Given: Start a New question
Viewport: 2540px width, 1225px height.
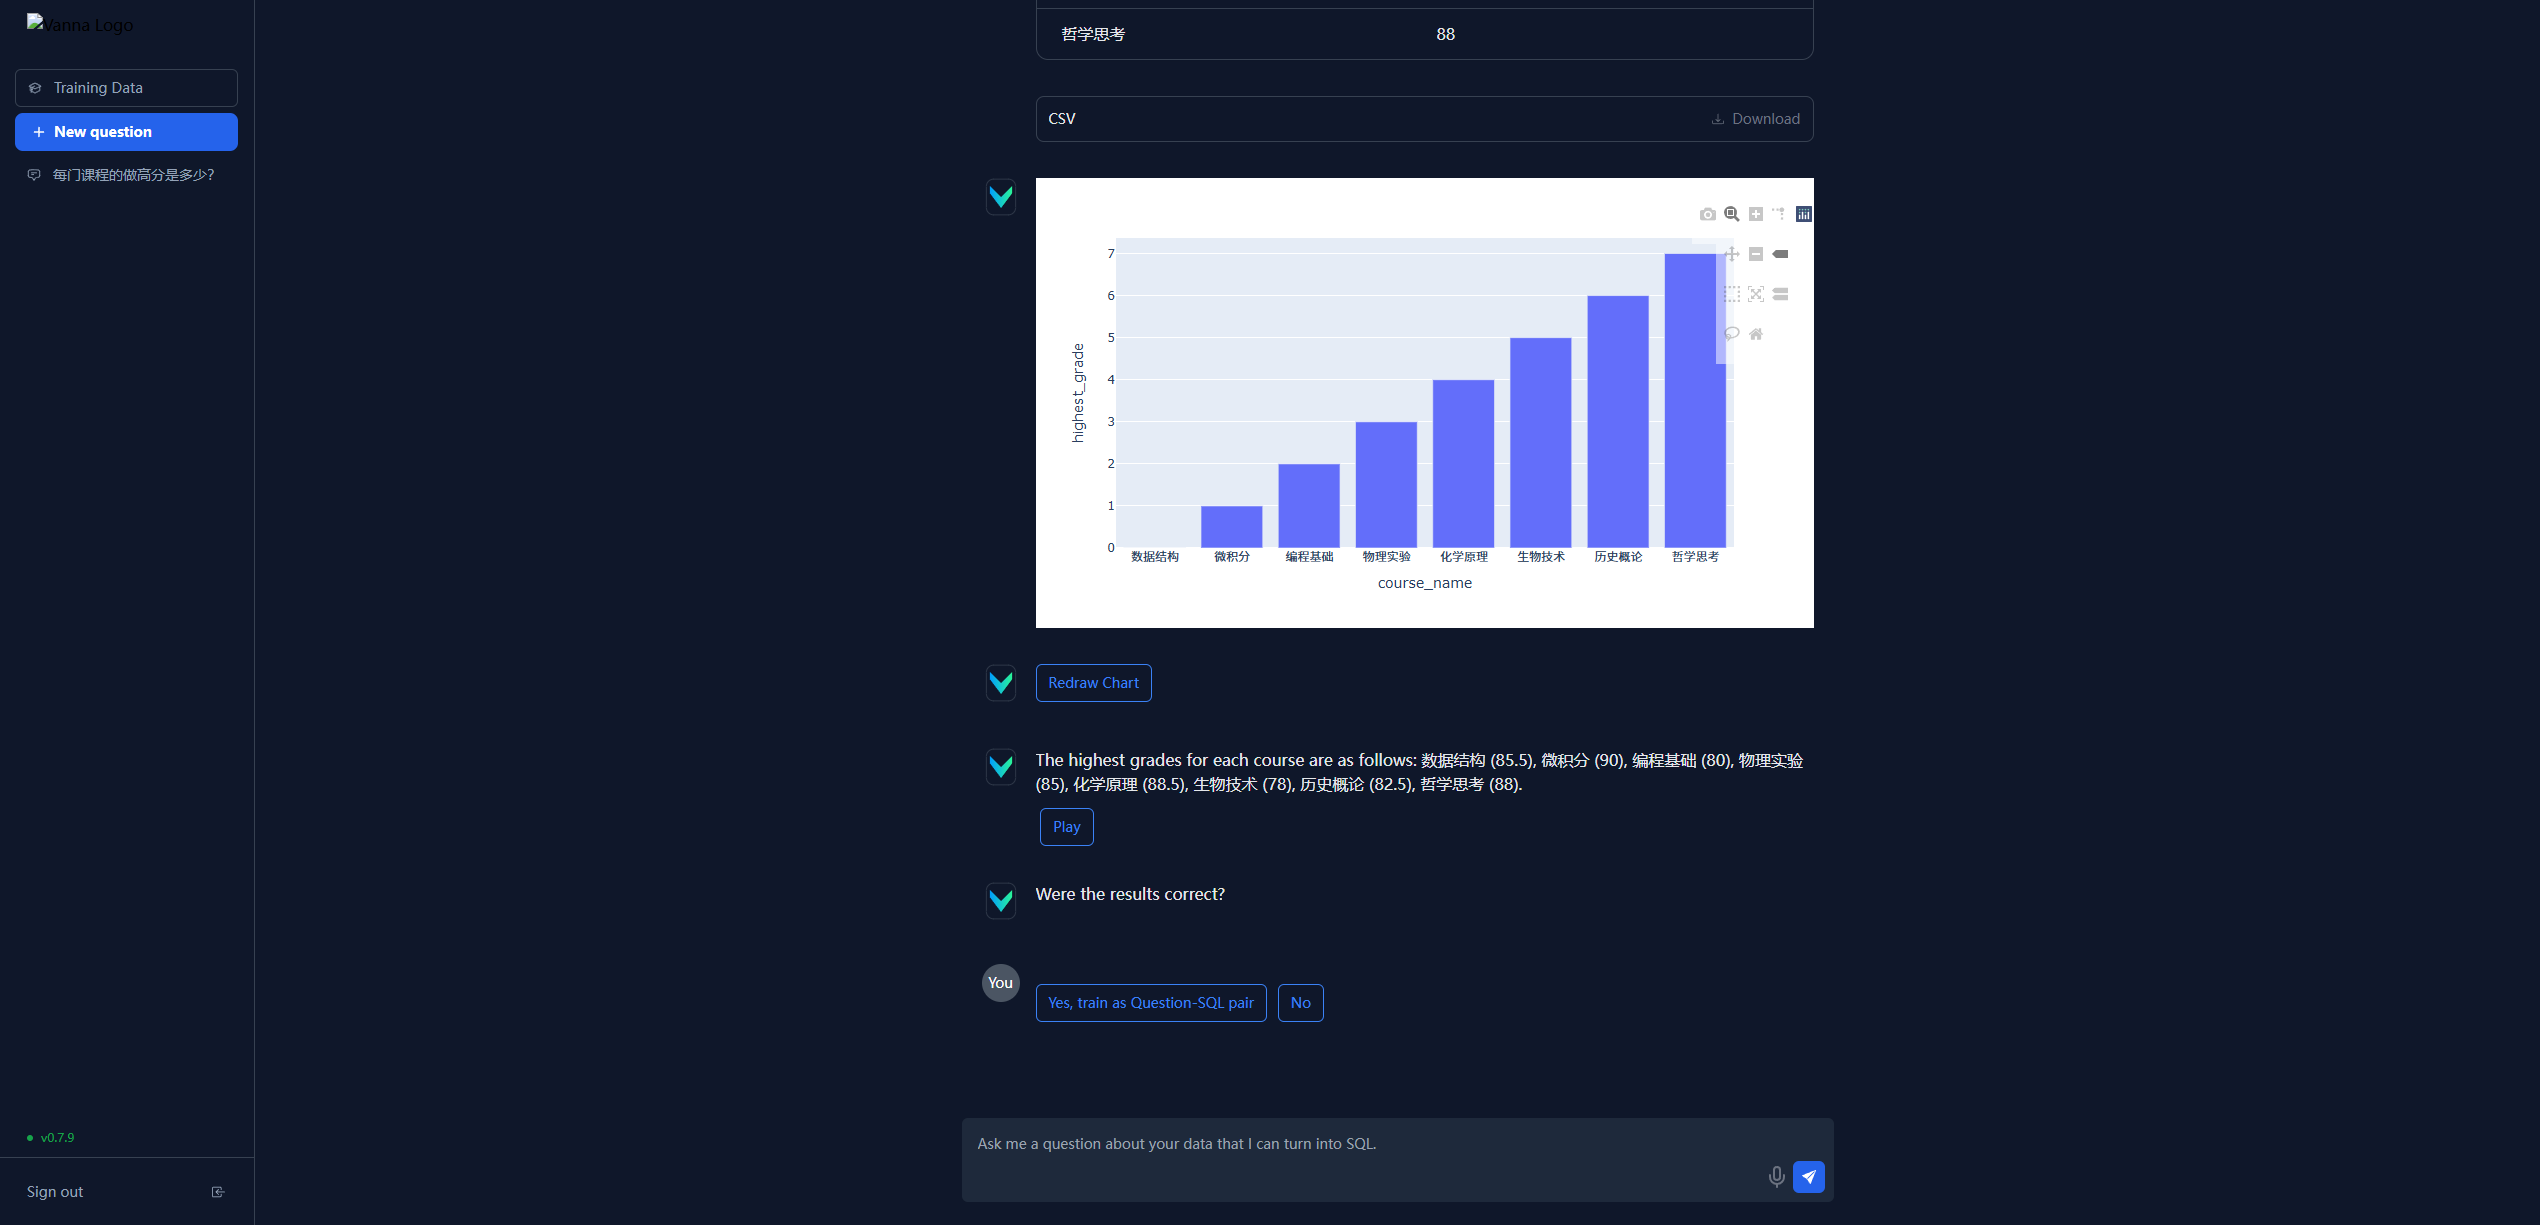Looking at the screenshot, I should (x=126, y=132).
